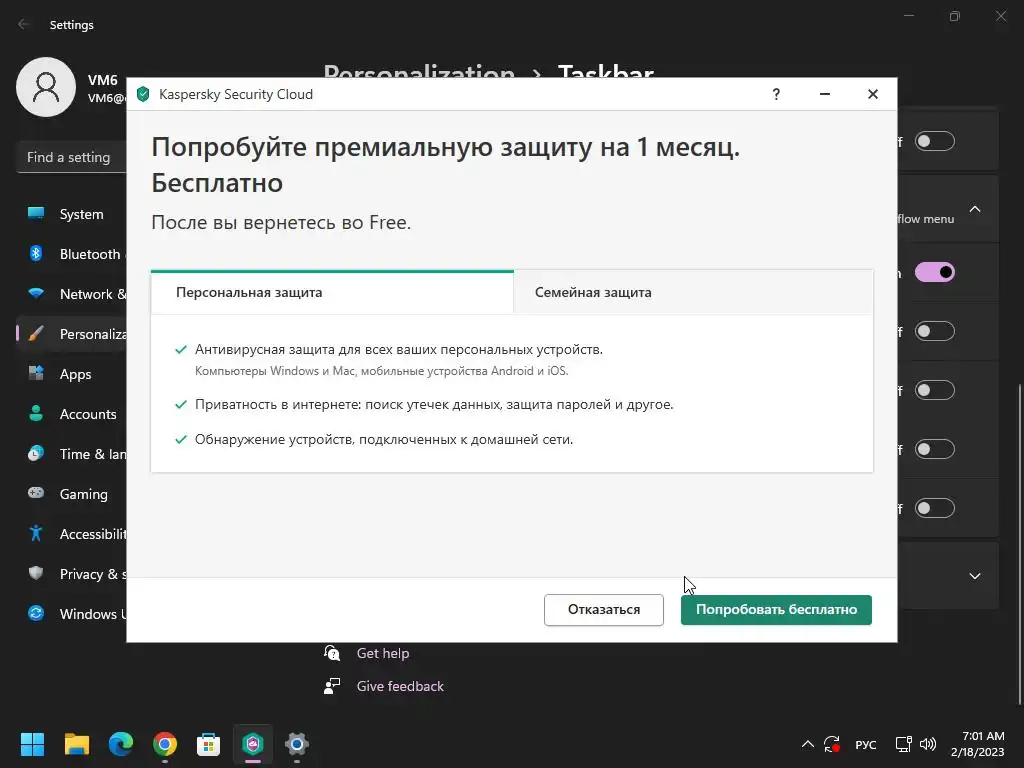Show hidden system tray icons

807,744
